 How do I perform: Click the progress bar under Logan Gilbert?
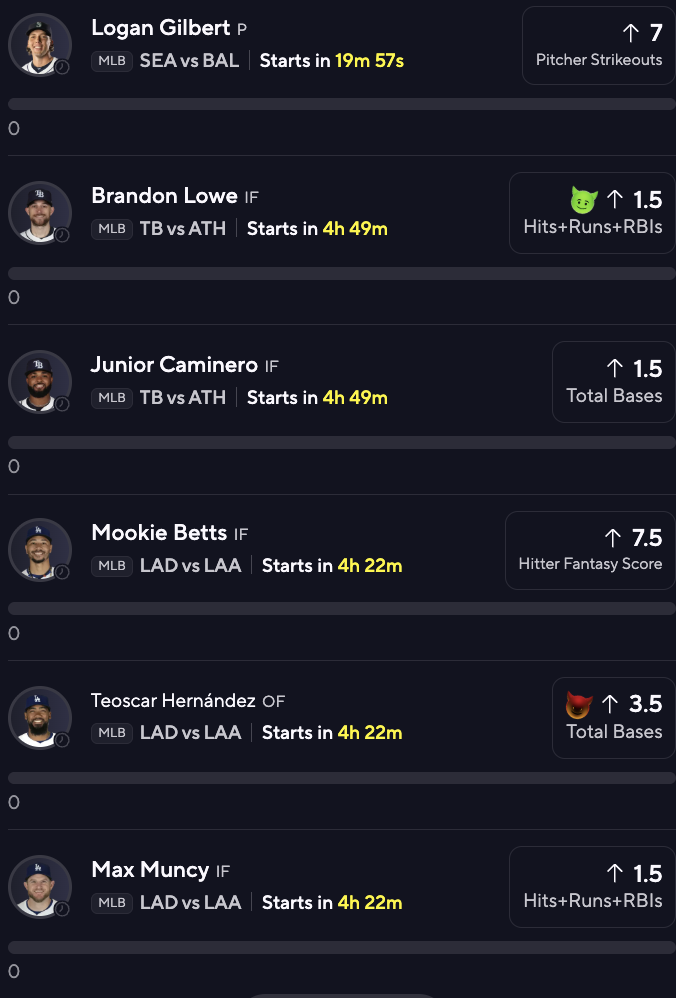click(341, 104)
